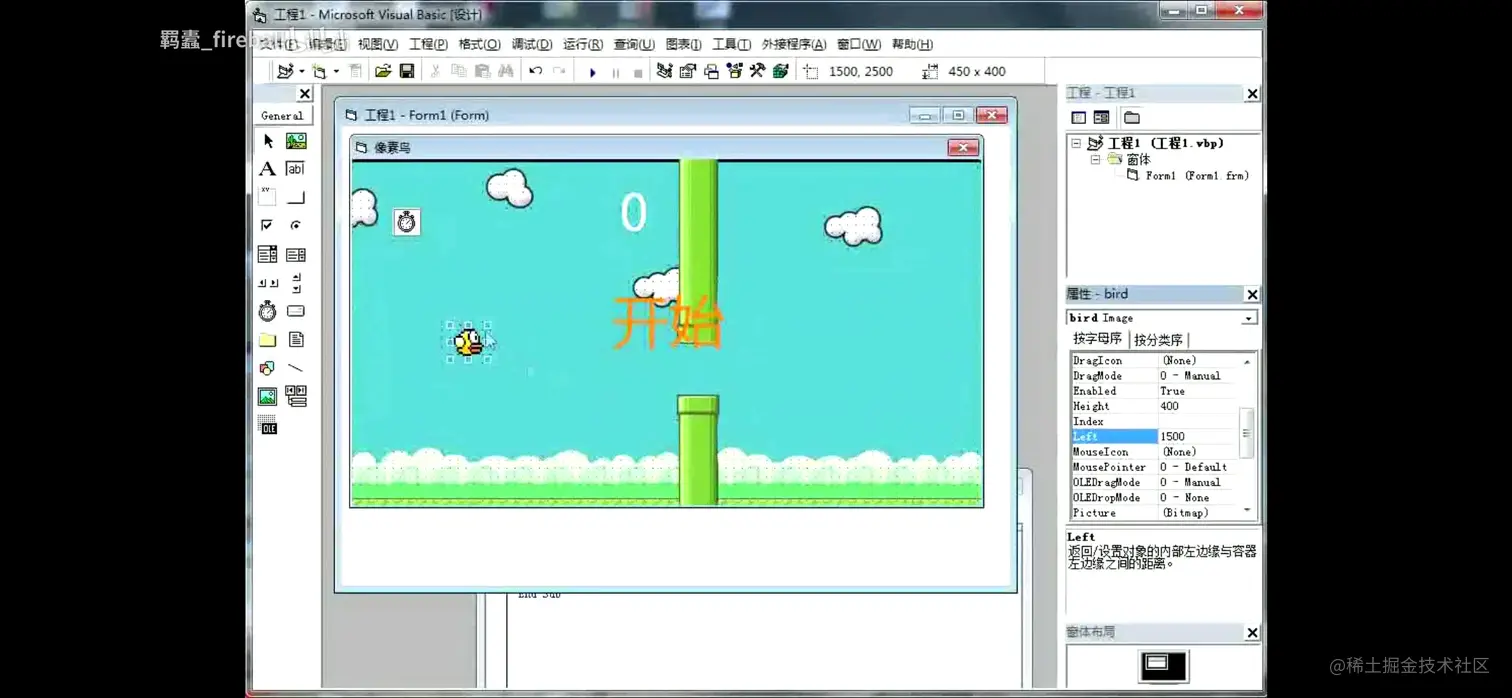This screenshot has width=1512, height=698.
Task: Select the Line control tool
Action: click(x=296, y=368)
